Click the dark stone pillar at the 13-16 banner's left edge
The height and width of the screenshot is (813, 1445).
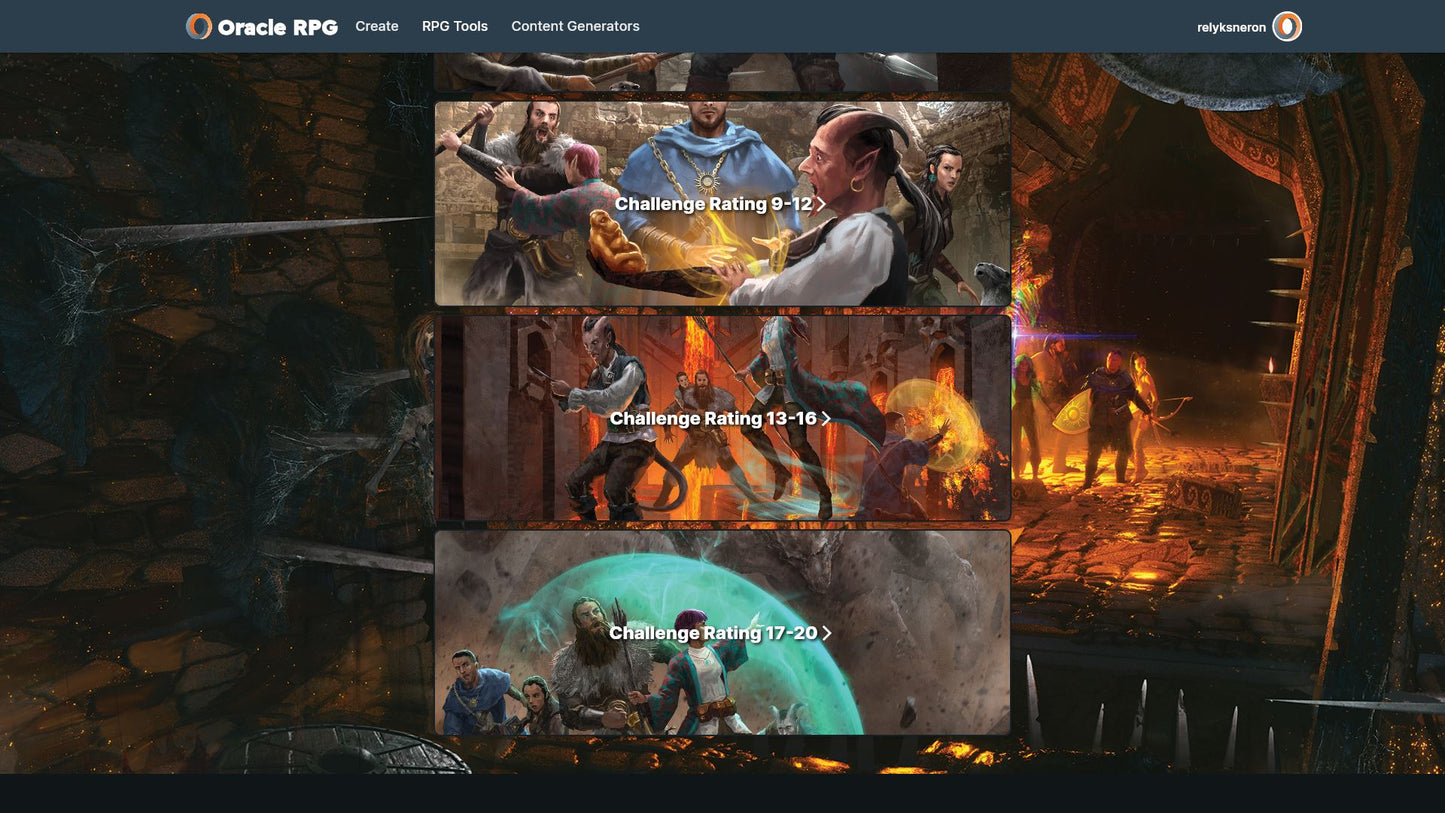[x=452, y=418]
